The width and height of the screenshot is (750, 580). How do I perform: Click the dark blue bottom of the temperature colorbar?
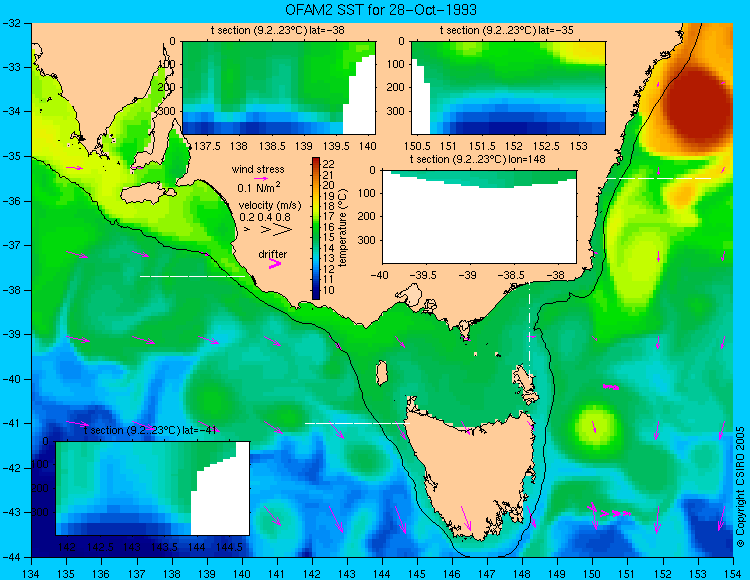pos(316,294)
